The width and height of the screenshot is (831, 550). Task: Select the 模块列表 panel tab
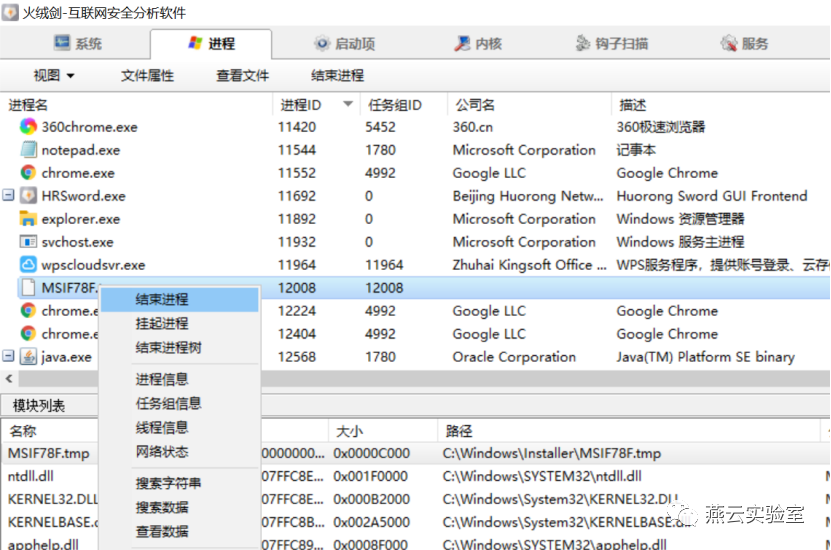click(39, 406)
